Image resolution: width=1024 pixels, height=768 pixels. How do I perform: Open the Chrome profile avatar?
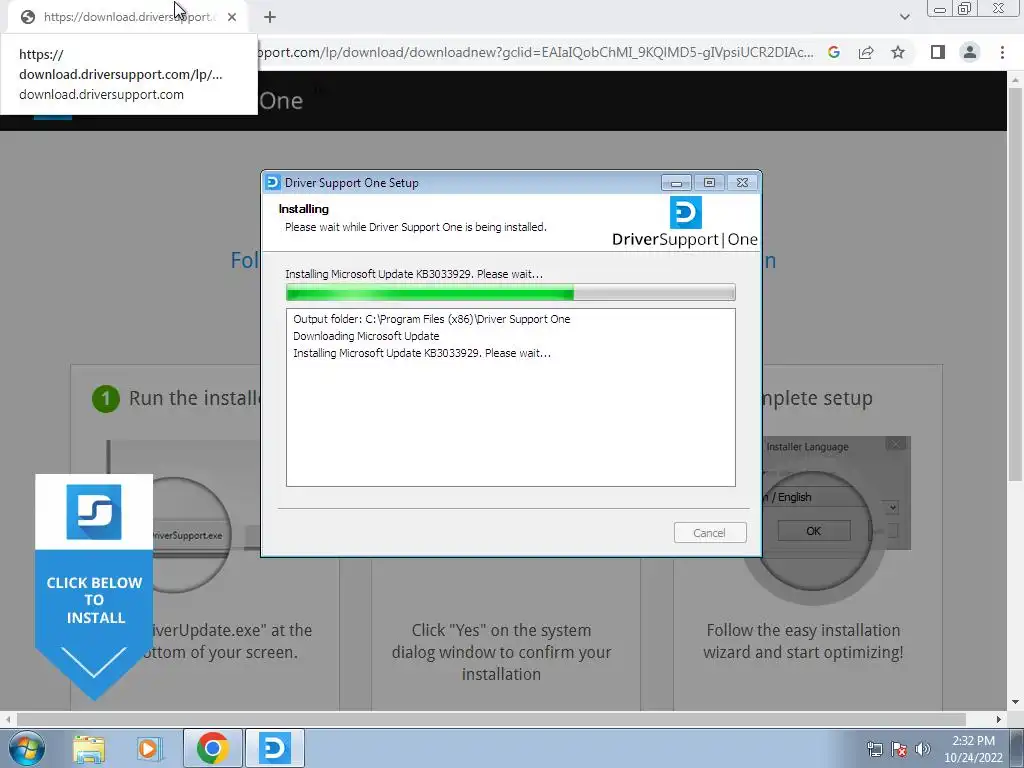[x=970, y=52]
